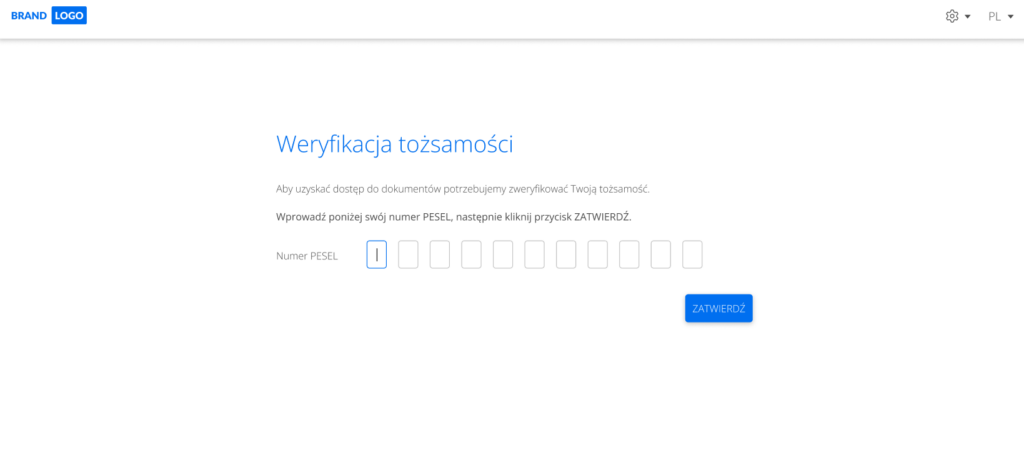This screenshot has width=1024, height=452.
Task: Click the instruction text mentioning ZATWIERDŹ
Action: click(453, 216)
